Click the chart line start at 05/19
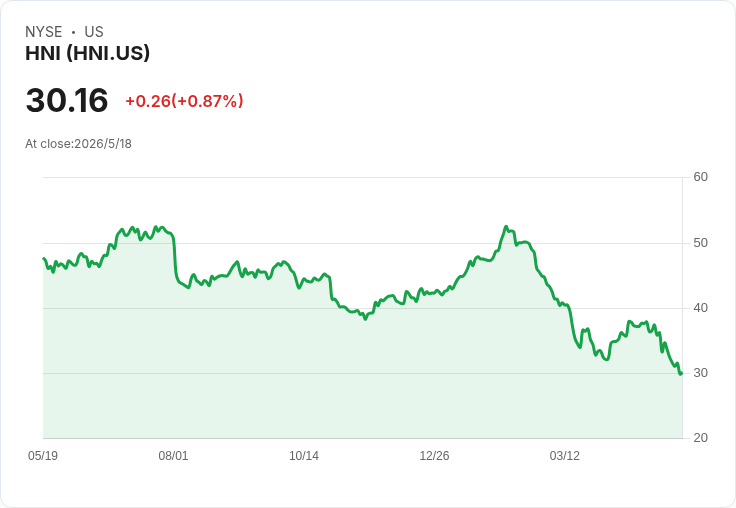The height and width of the screenshot is (508, 736). pos(44,258)
